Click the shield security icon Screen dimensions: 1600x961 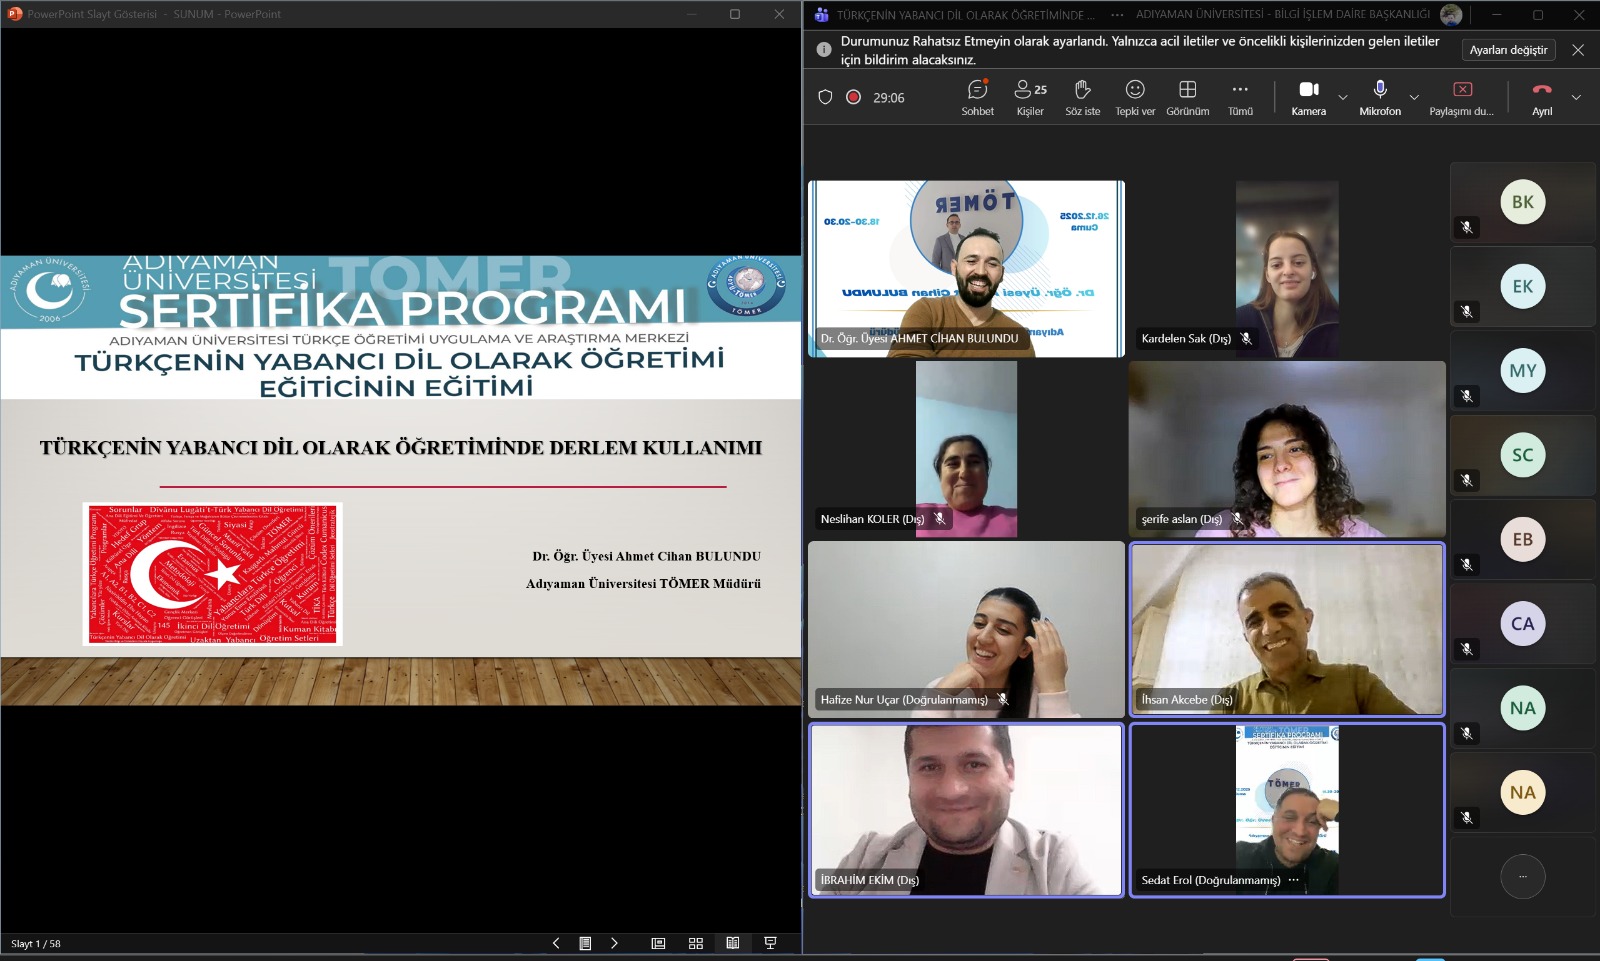pyautogui.click(x=825, y=97)
